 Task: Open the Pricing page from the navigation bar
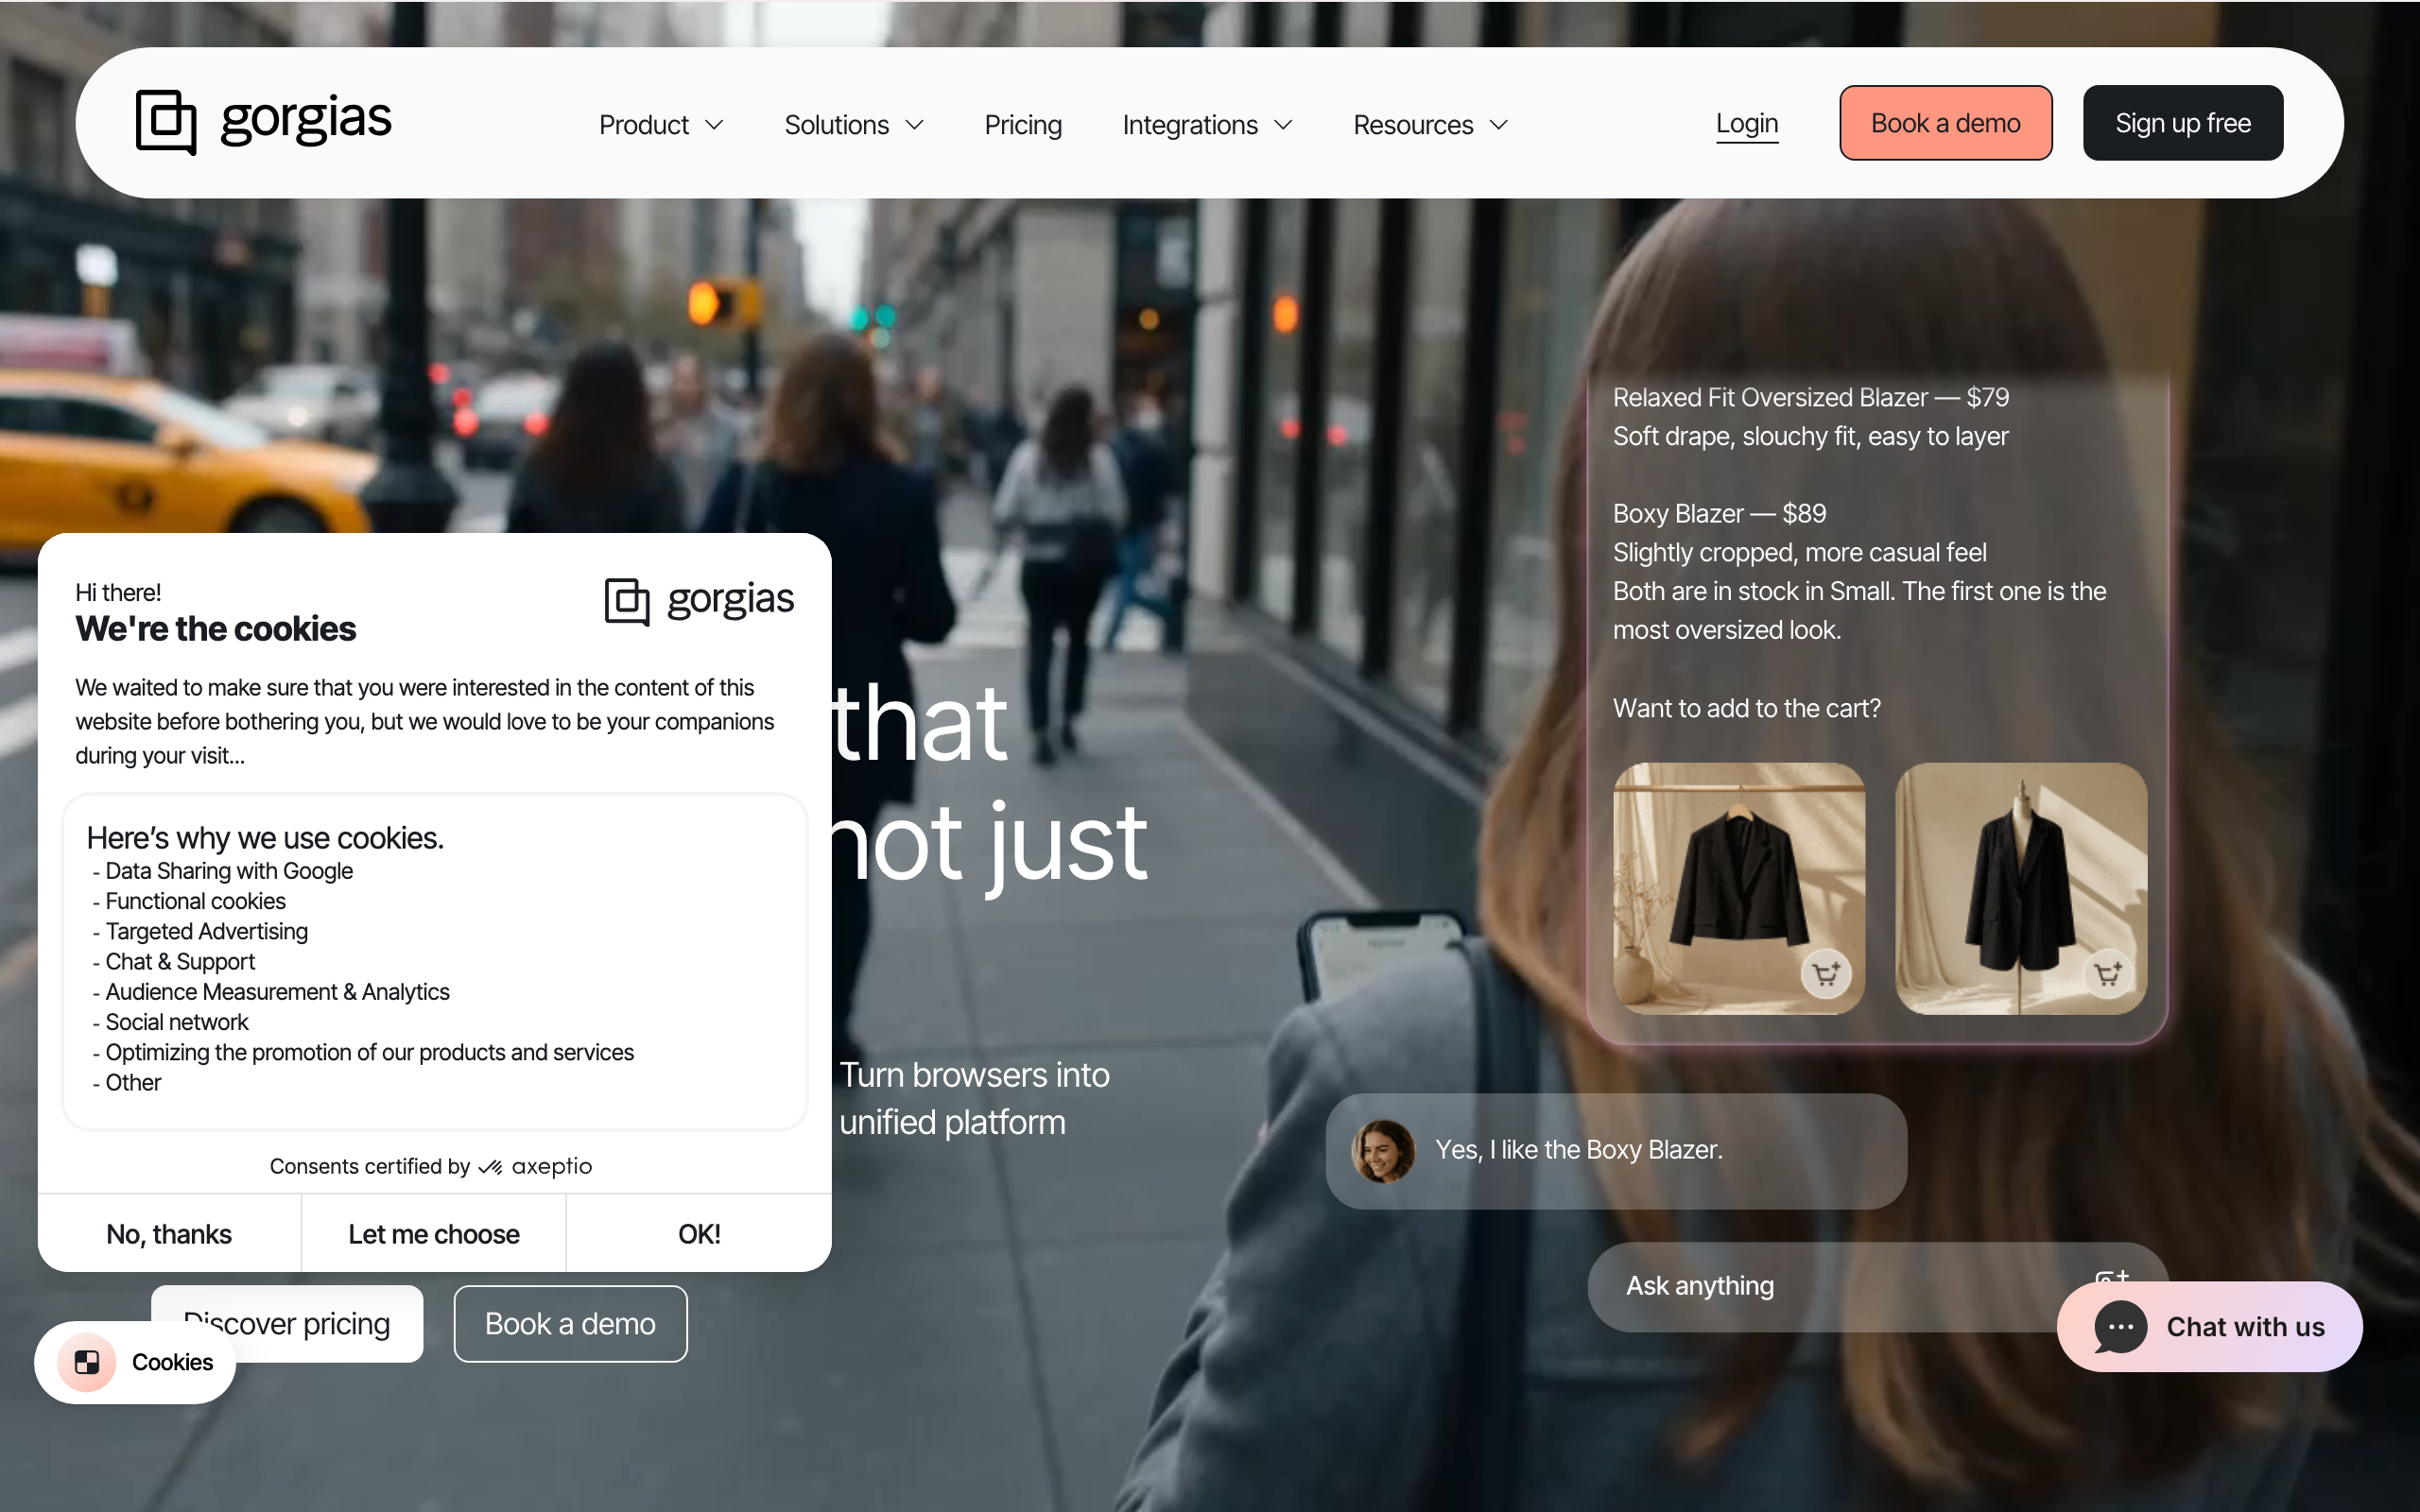tap(1023, 125)
